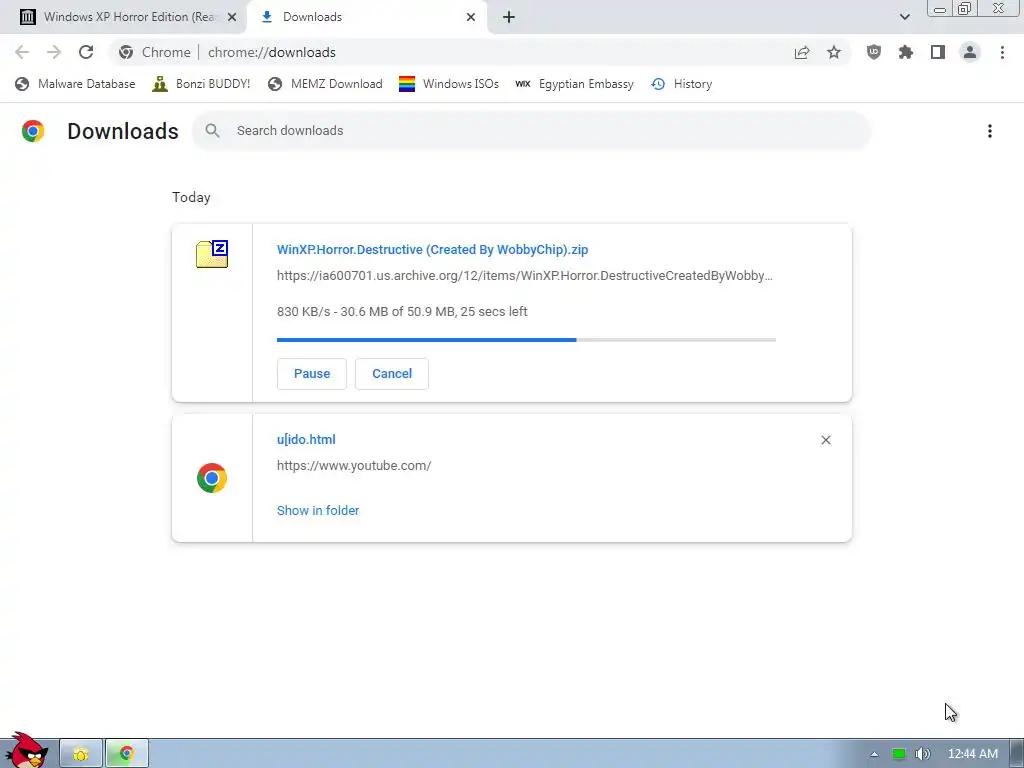Click the green network tray icon
Screen dimensions: 1024x768
click(899, 754)
